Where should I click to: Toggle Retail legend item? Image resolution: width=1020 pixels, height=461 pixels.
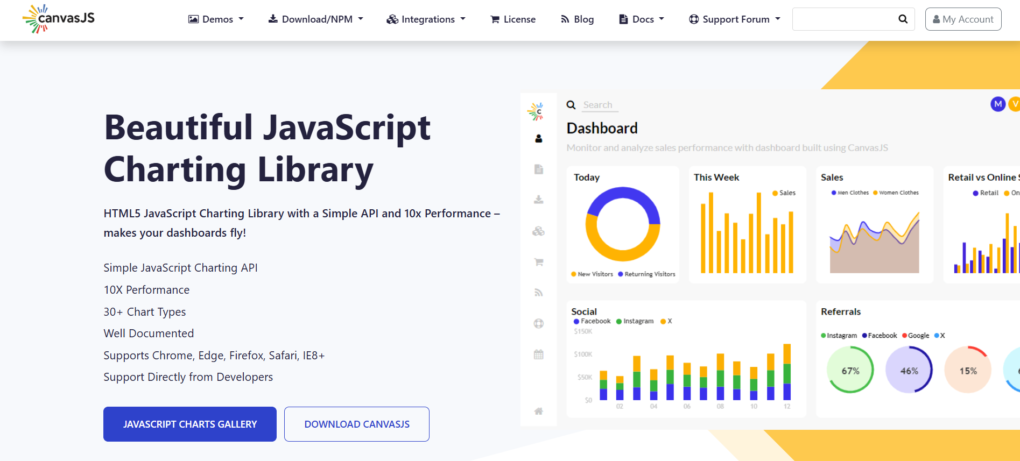click(985, 193)
